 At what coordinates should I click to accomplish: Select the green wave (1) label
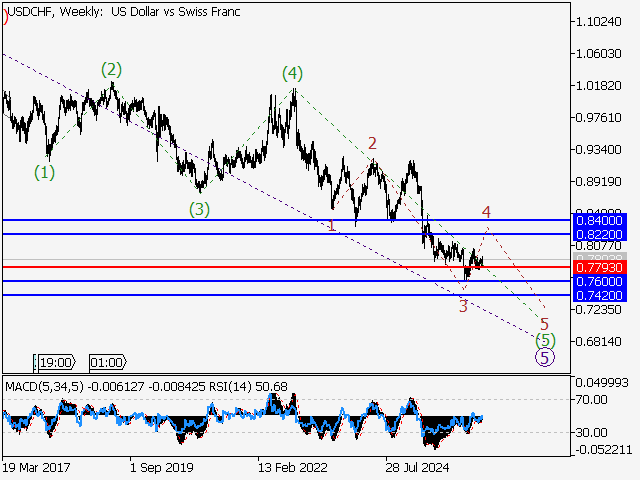(44, 172)
